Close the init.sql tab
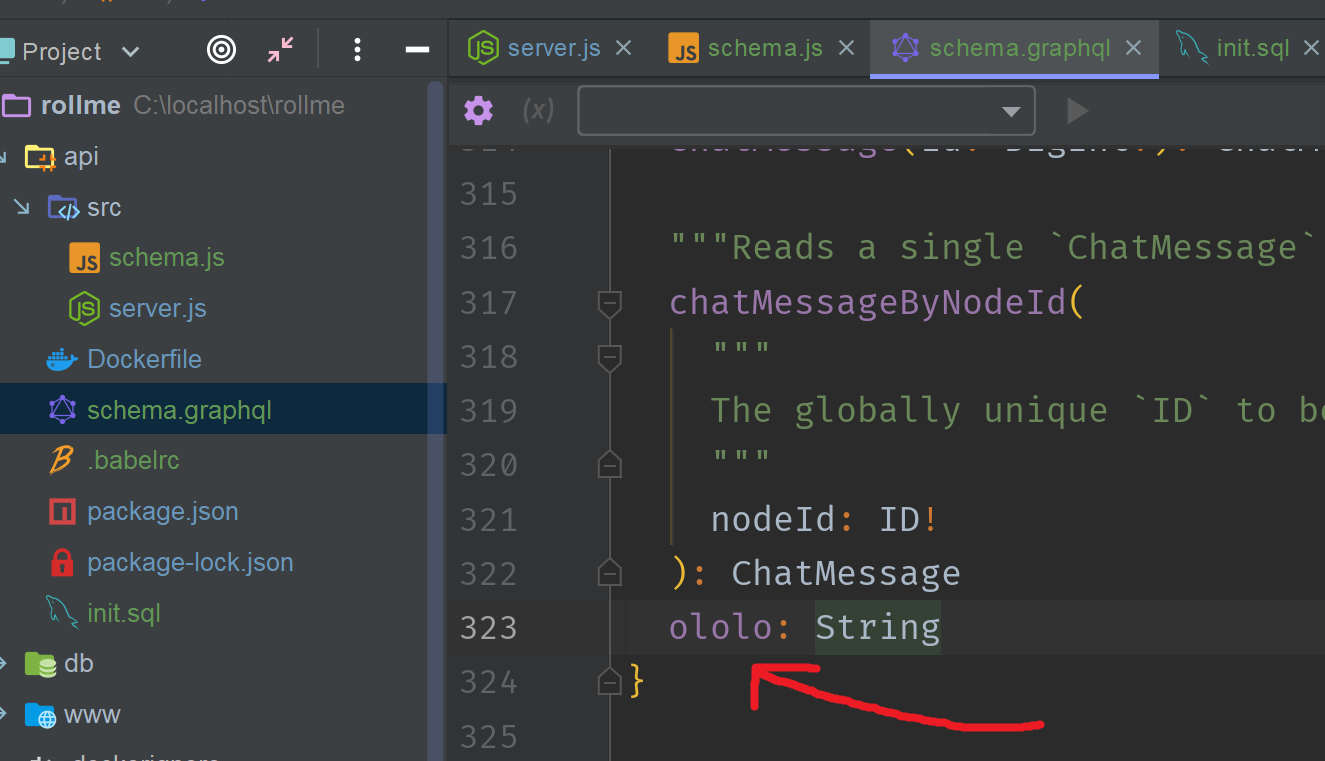The image size is (1325, 761). point(1312,47)
